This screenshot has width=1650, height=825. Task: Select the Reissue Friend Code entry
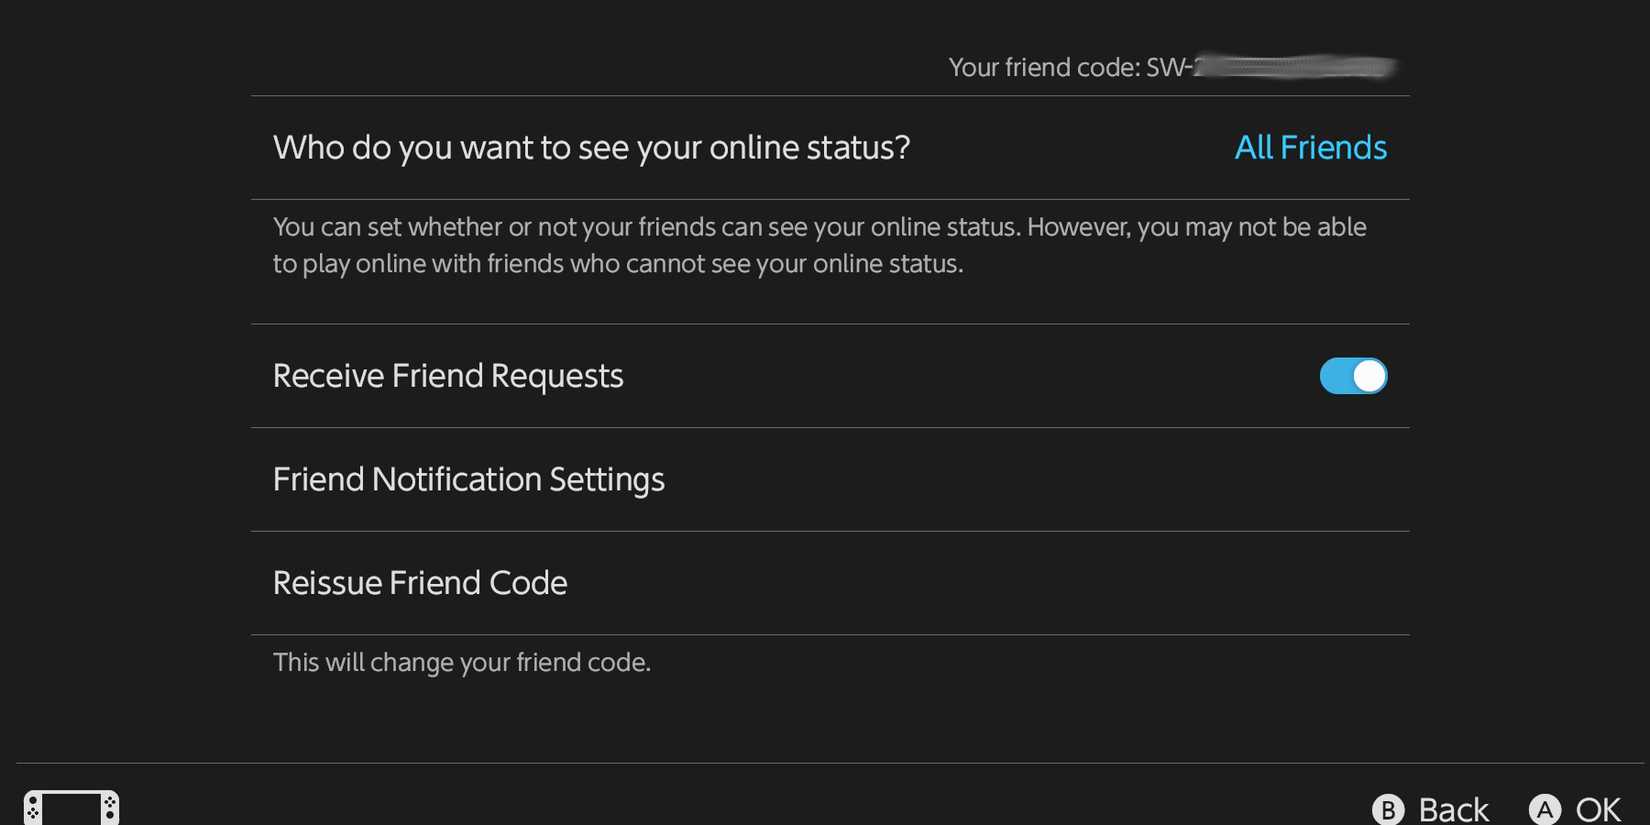point(420,583)
